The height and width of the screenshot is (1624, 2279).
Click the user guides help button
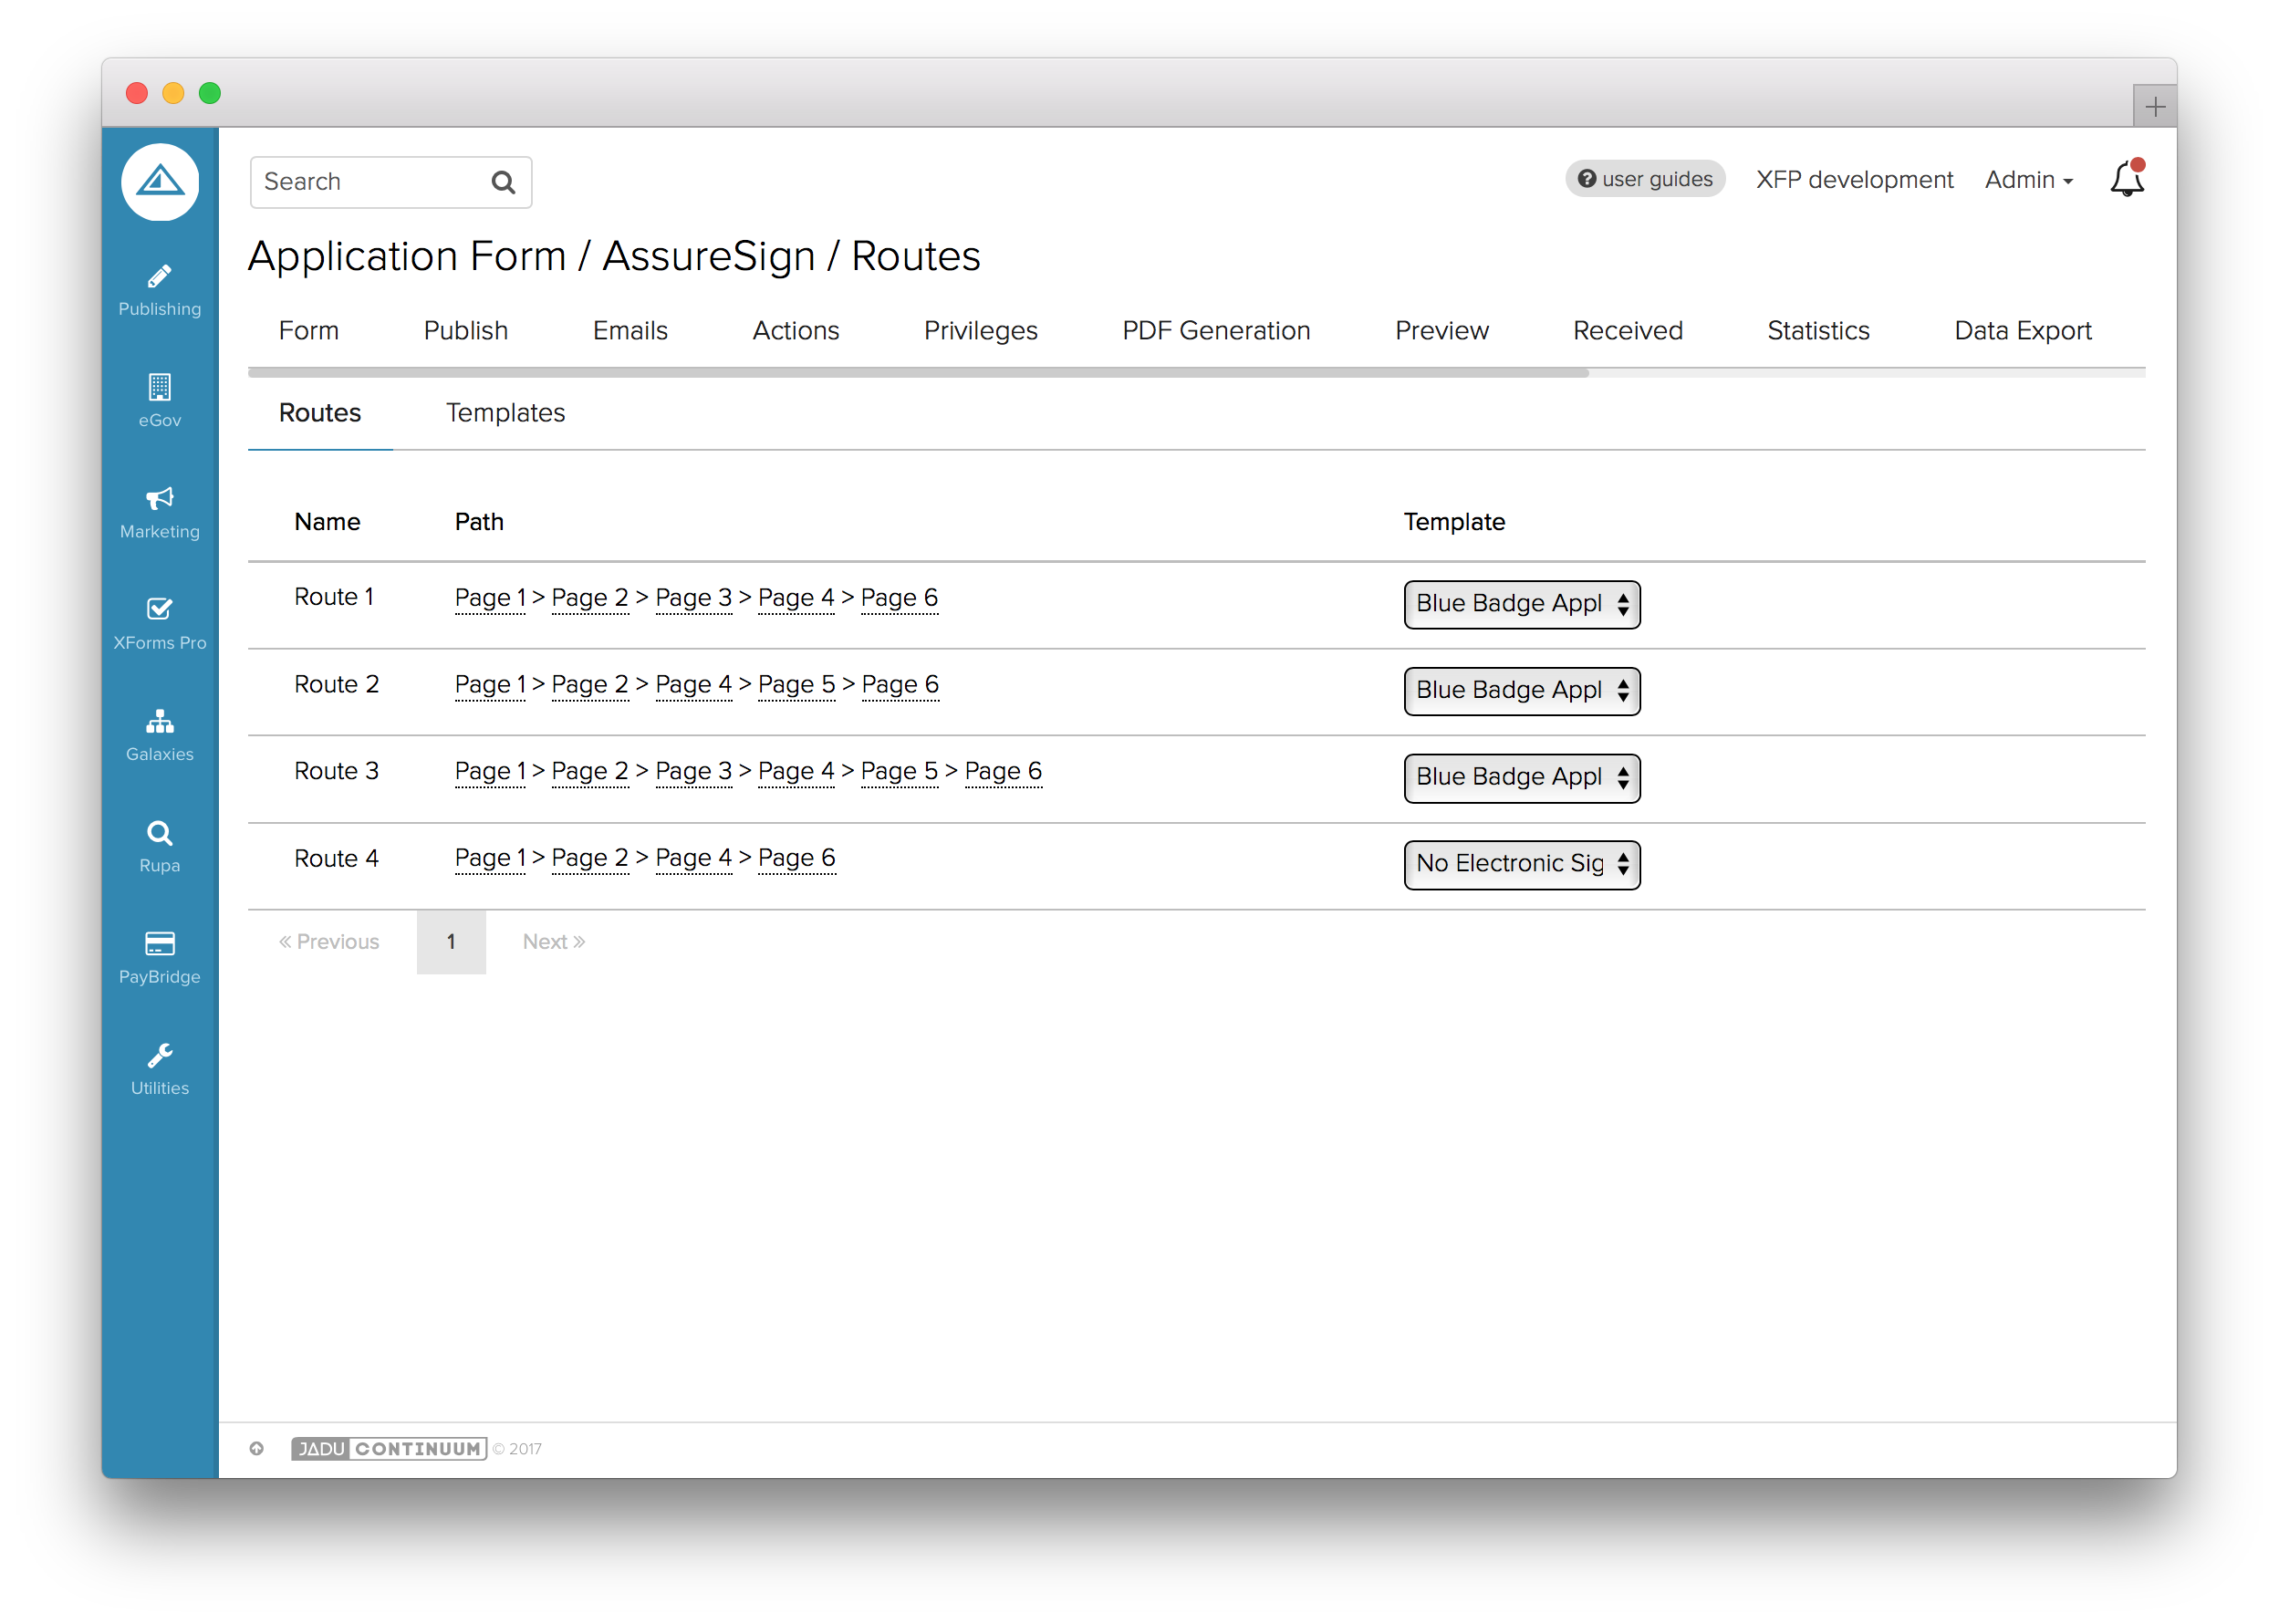pyautogui.click(x=1644, y=179)
